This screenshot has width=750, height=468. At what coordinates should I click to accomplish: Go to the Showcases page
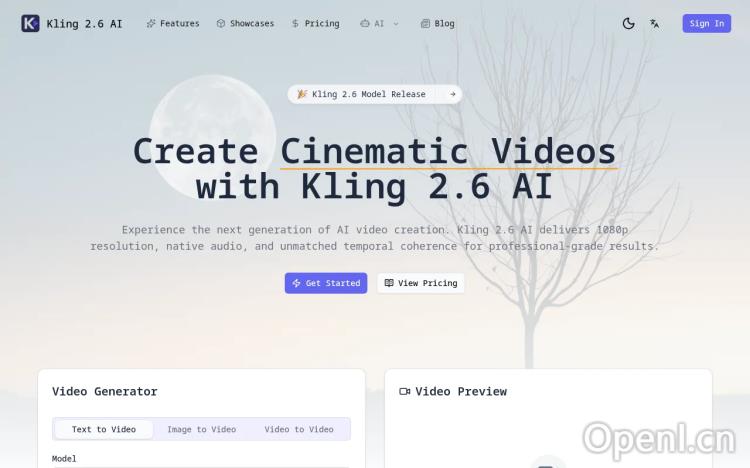[245, 23]
